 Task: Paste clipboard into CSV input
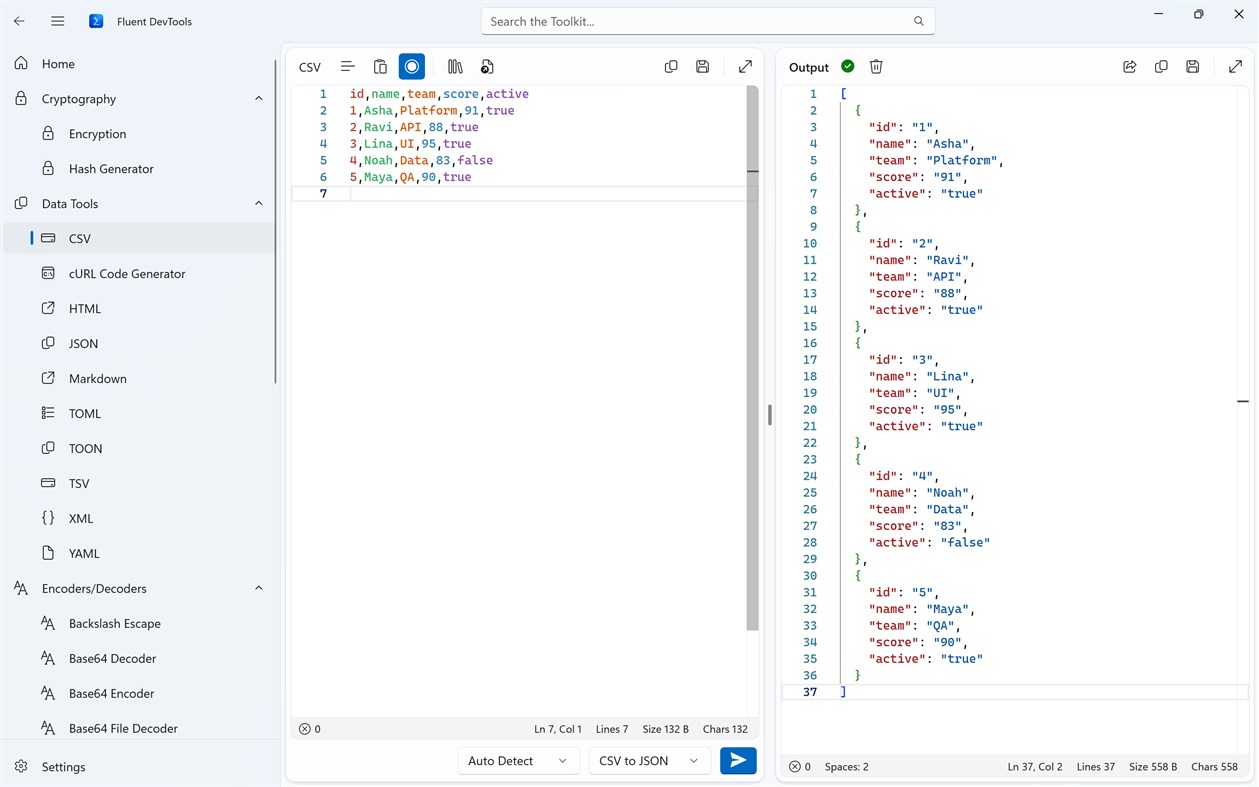380,67
